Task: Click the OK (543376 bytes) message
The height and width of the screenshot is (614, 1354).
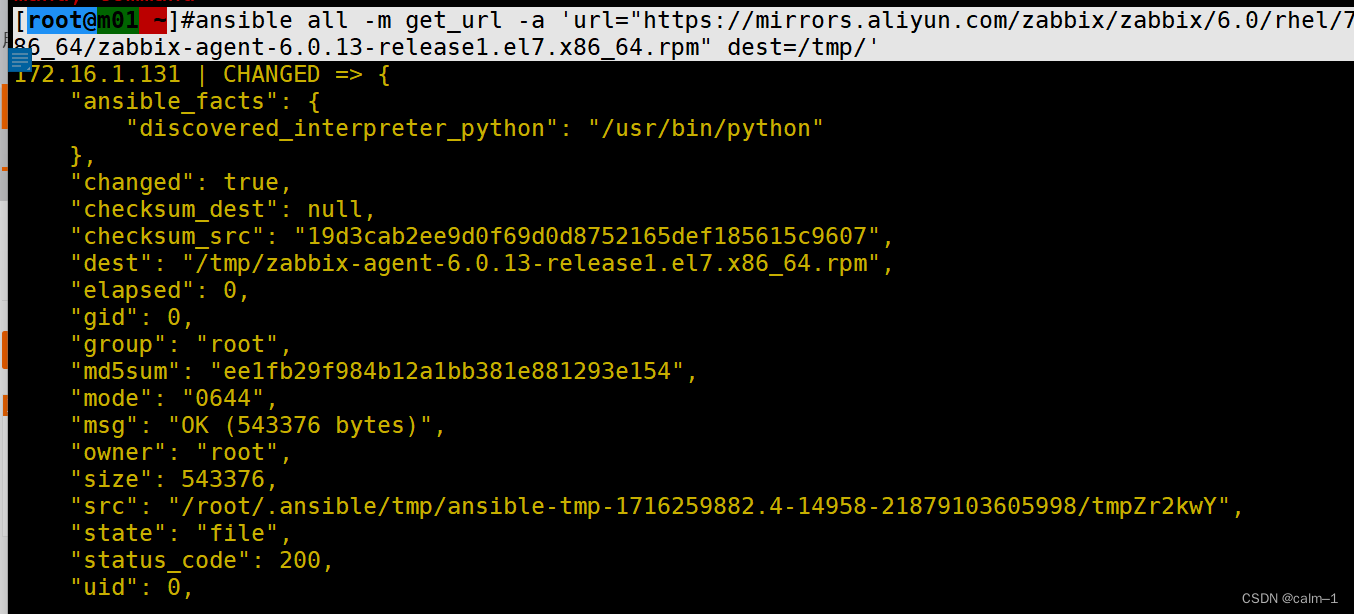Action: (306, 425)
